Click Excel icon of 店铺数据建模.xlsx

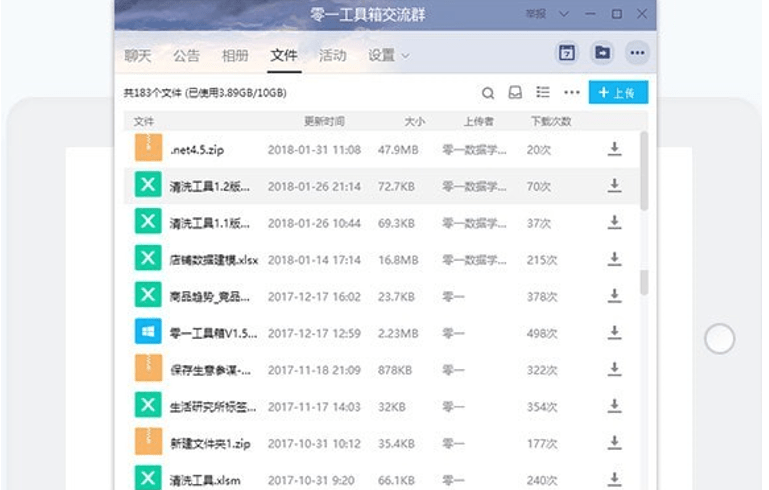pos(148,258)
